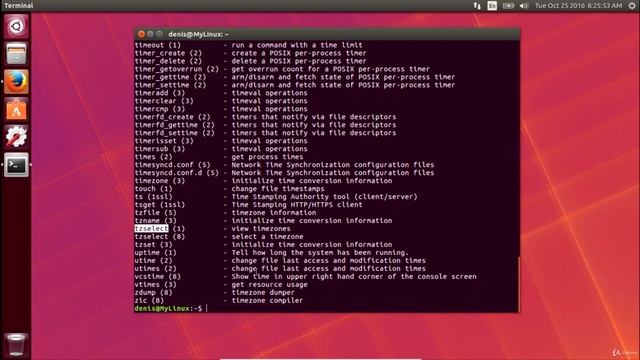The image size is (640, 360).
Task: Open the system gear session menu
Action: pos(632,5)
